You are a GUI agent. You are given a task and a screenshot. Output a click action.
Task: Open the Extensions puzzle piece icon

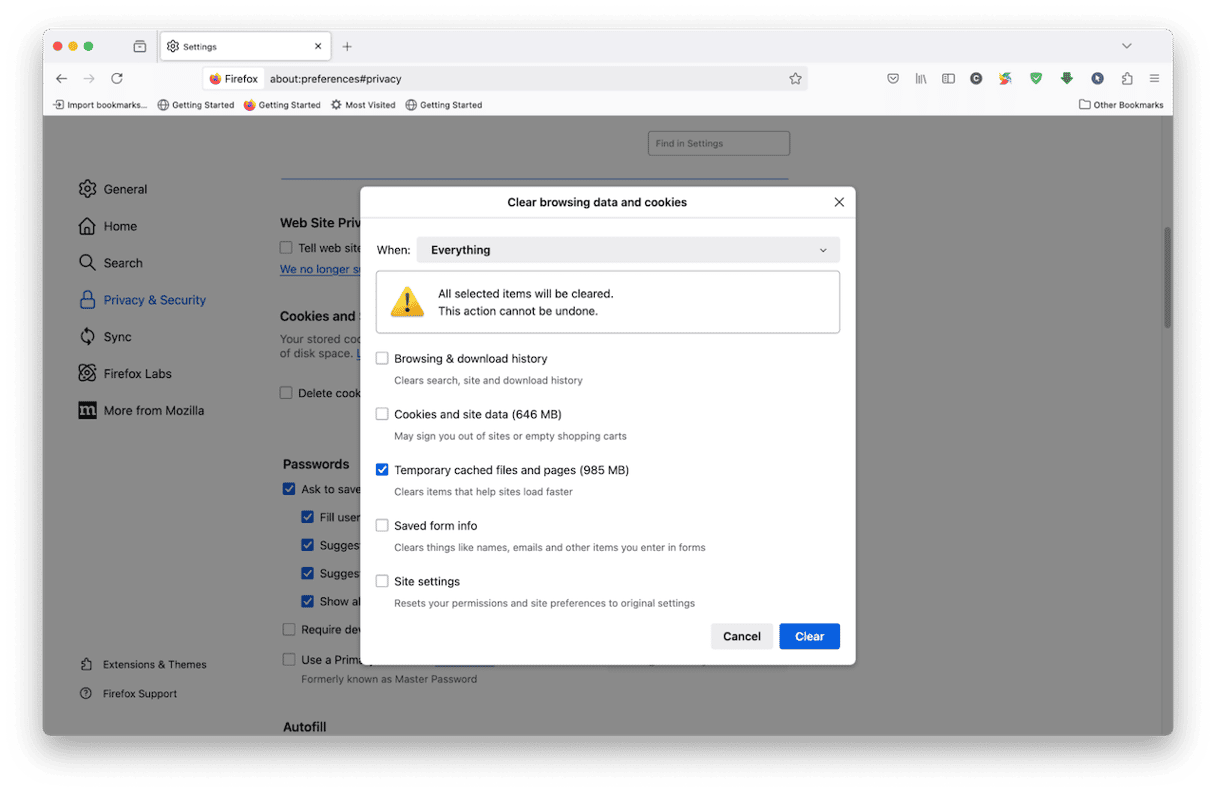point(1127,78)
